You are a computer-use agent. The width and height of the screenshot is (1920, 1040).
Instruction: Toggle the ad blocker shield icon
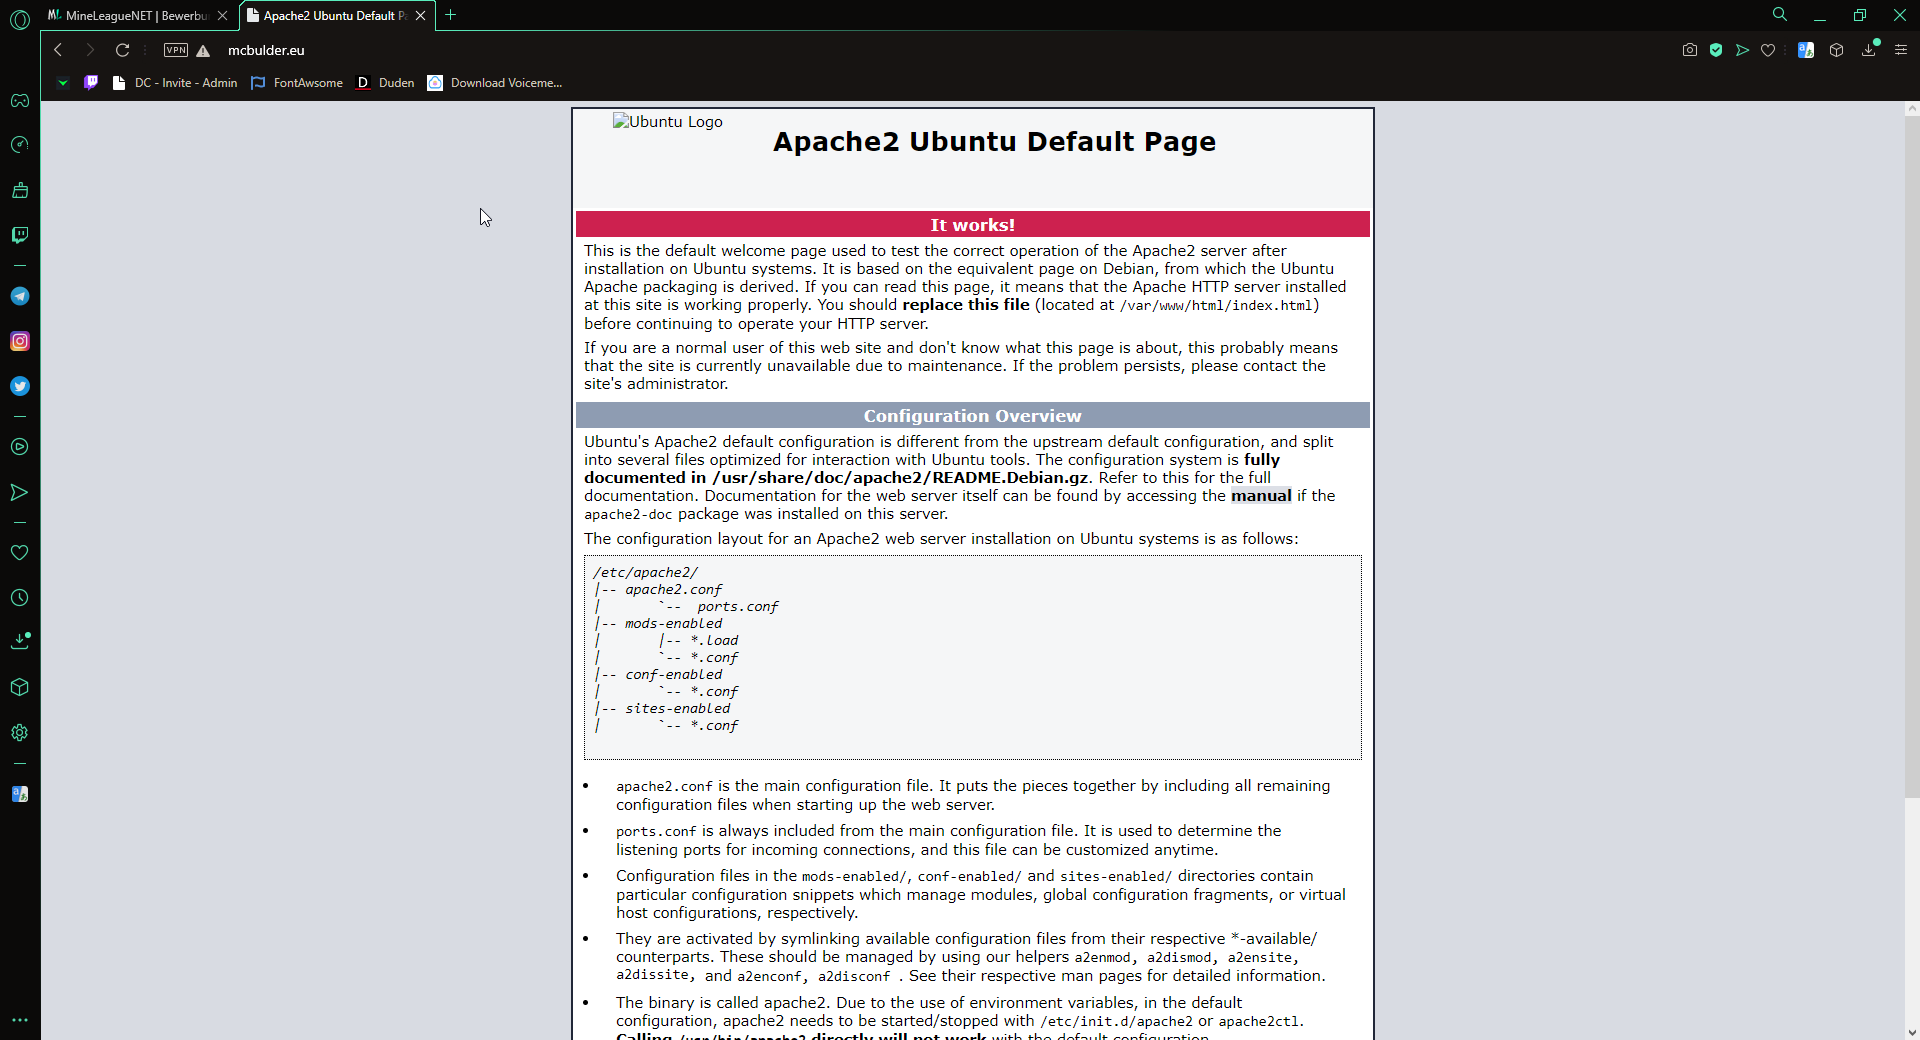click(1716, 50)
